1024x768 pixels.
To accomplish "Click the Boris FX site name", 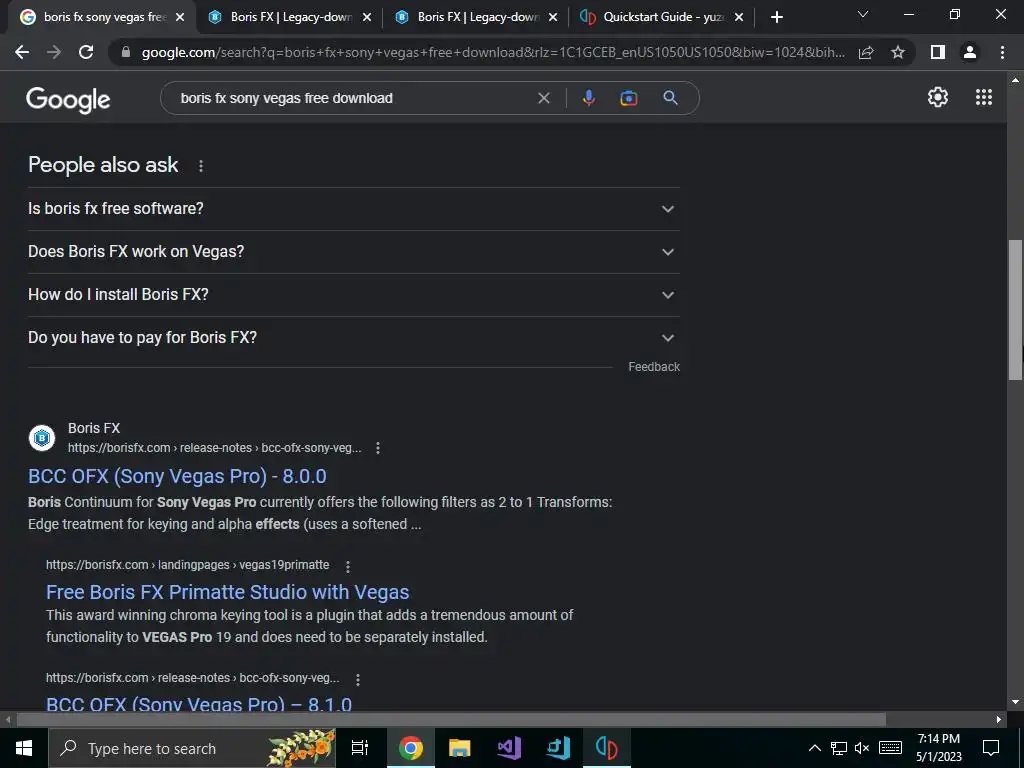I will [94, 428].
